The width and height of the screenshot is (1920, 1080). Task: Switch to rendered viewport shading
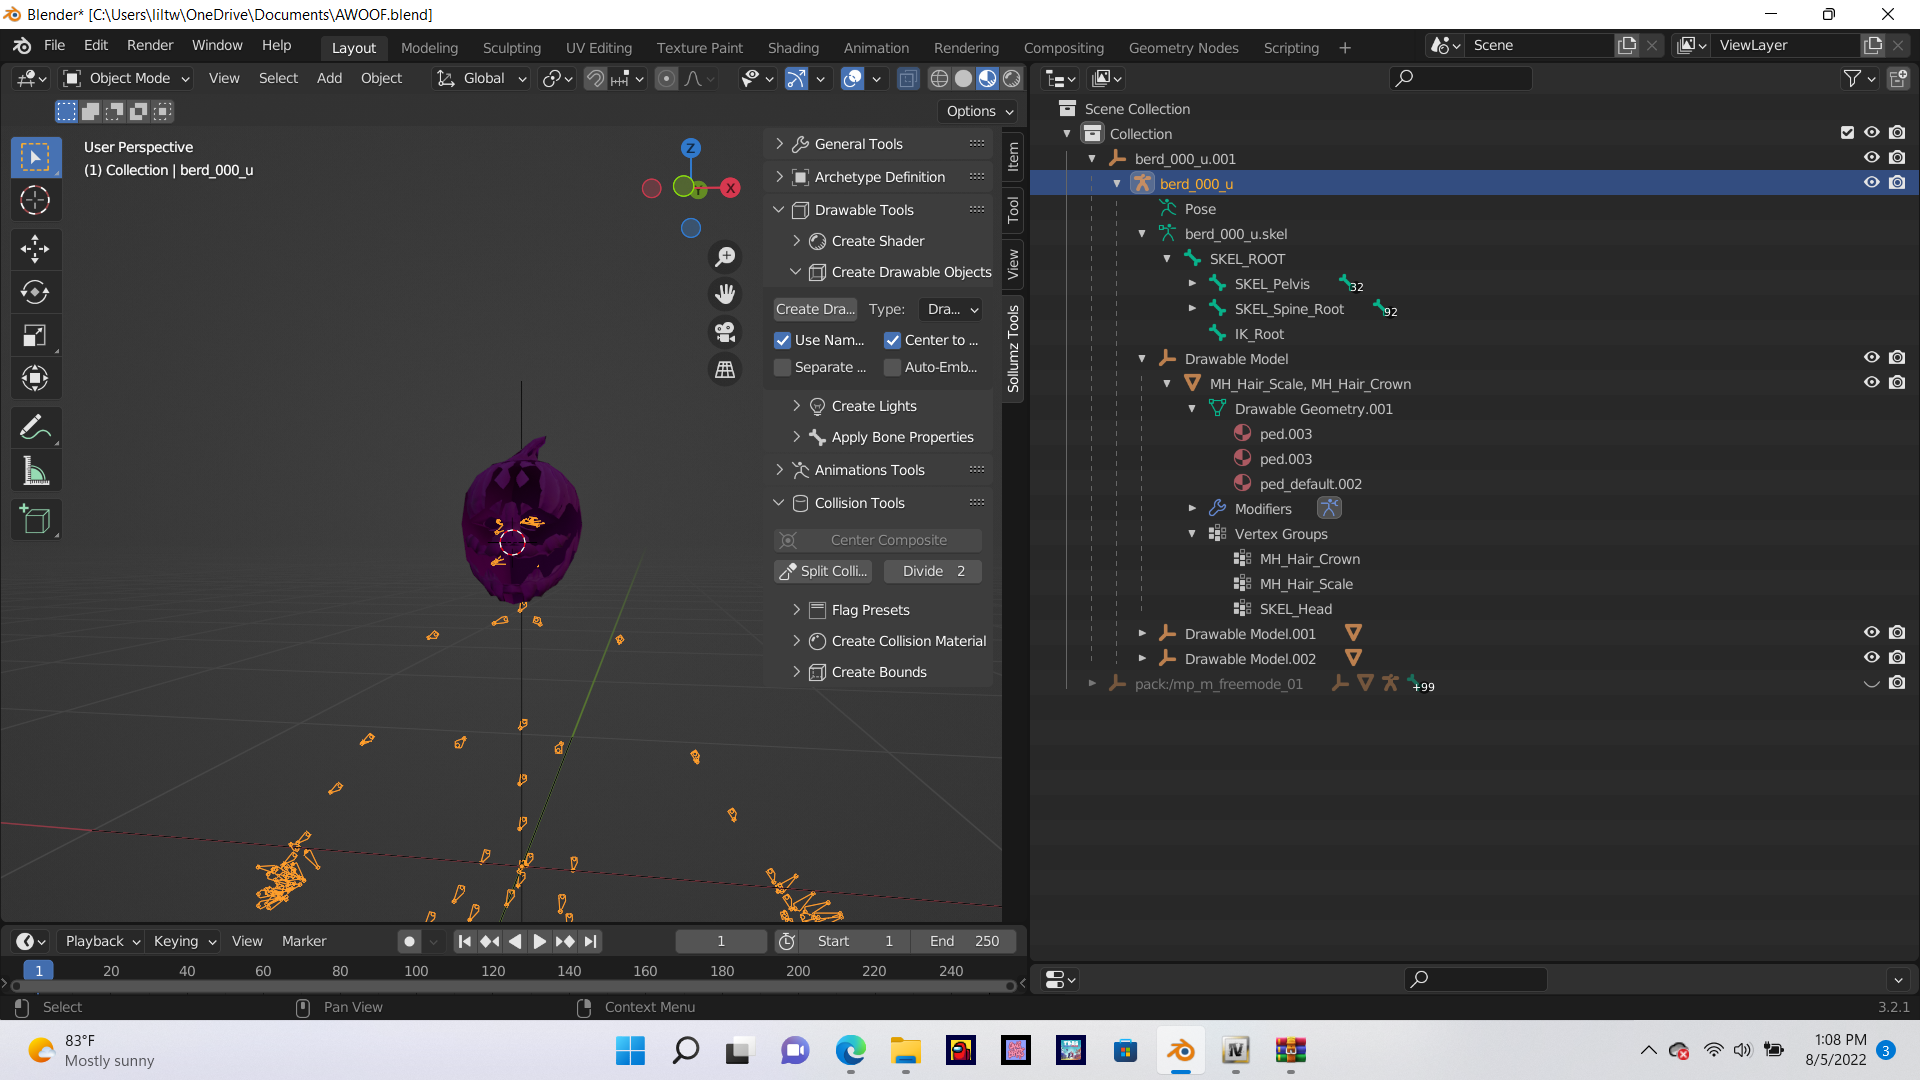[x=1012, y=78]
